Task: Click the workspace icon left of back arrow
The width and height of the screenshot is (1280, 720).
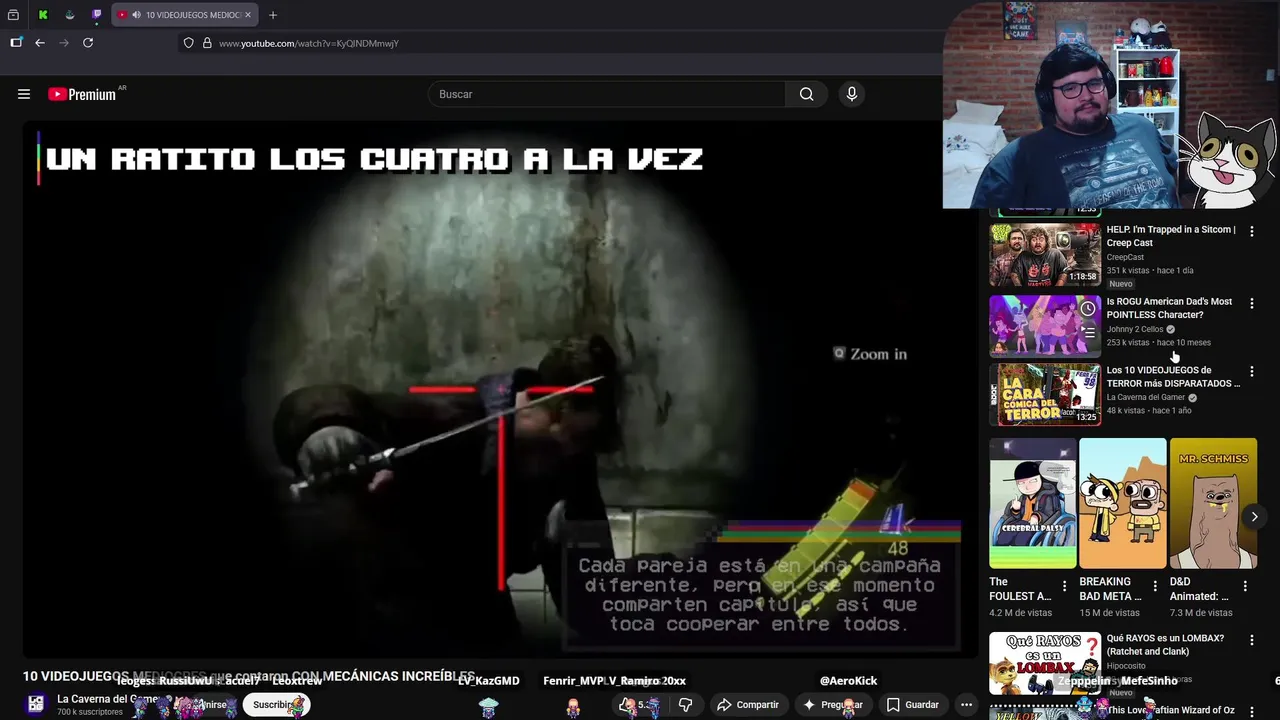Action: (x=16, y=43)
